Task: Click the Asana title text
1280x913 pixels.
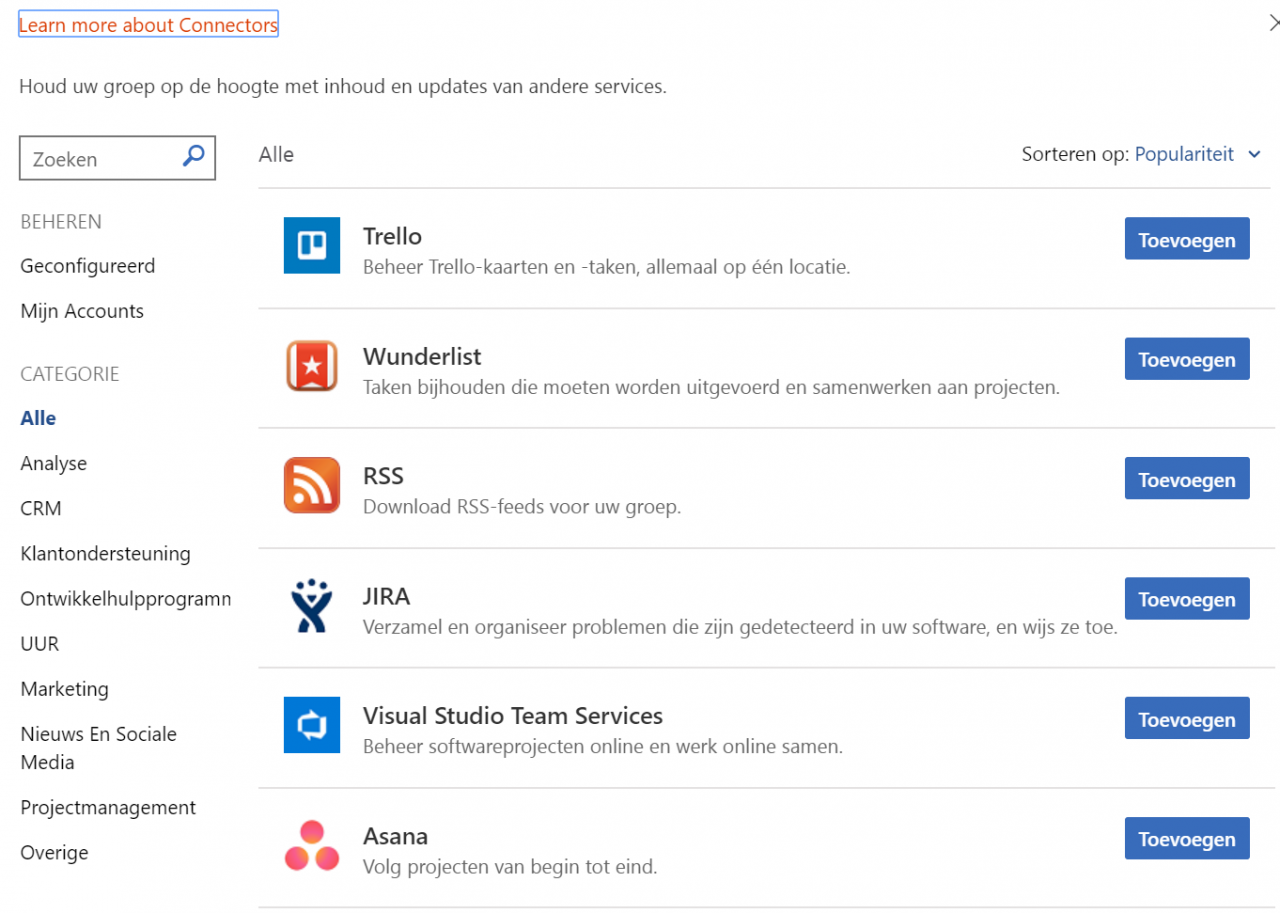Action: tap(395, 836)
